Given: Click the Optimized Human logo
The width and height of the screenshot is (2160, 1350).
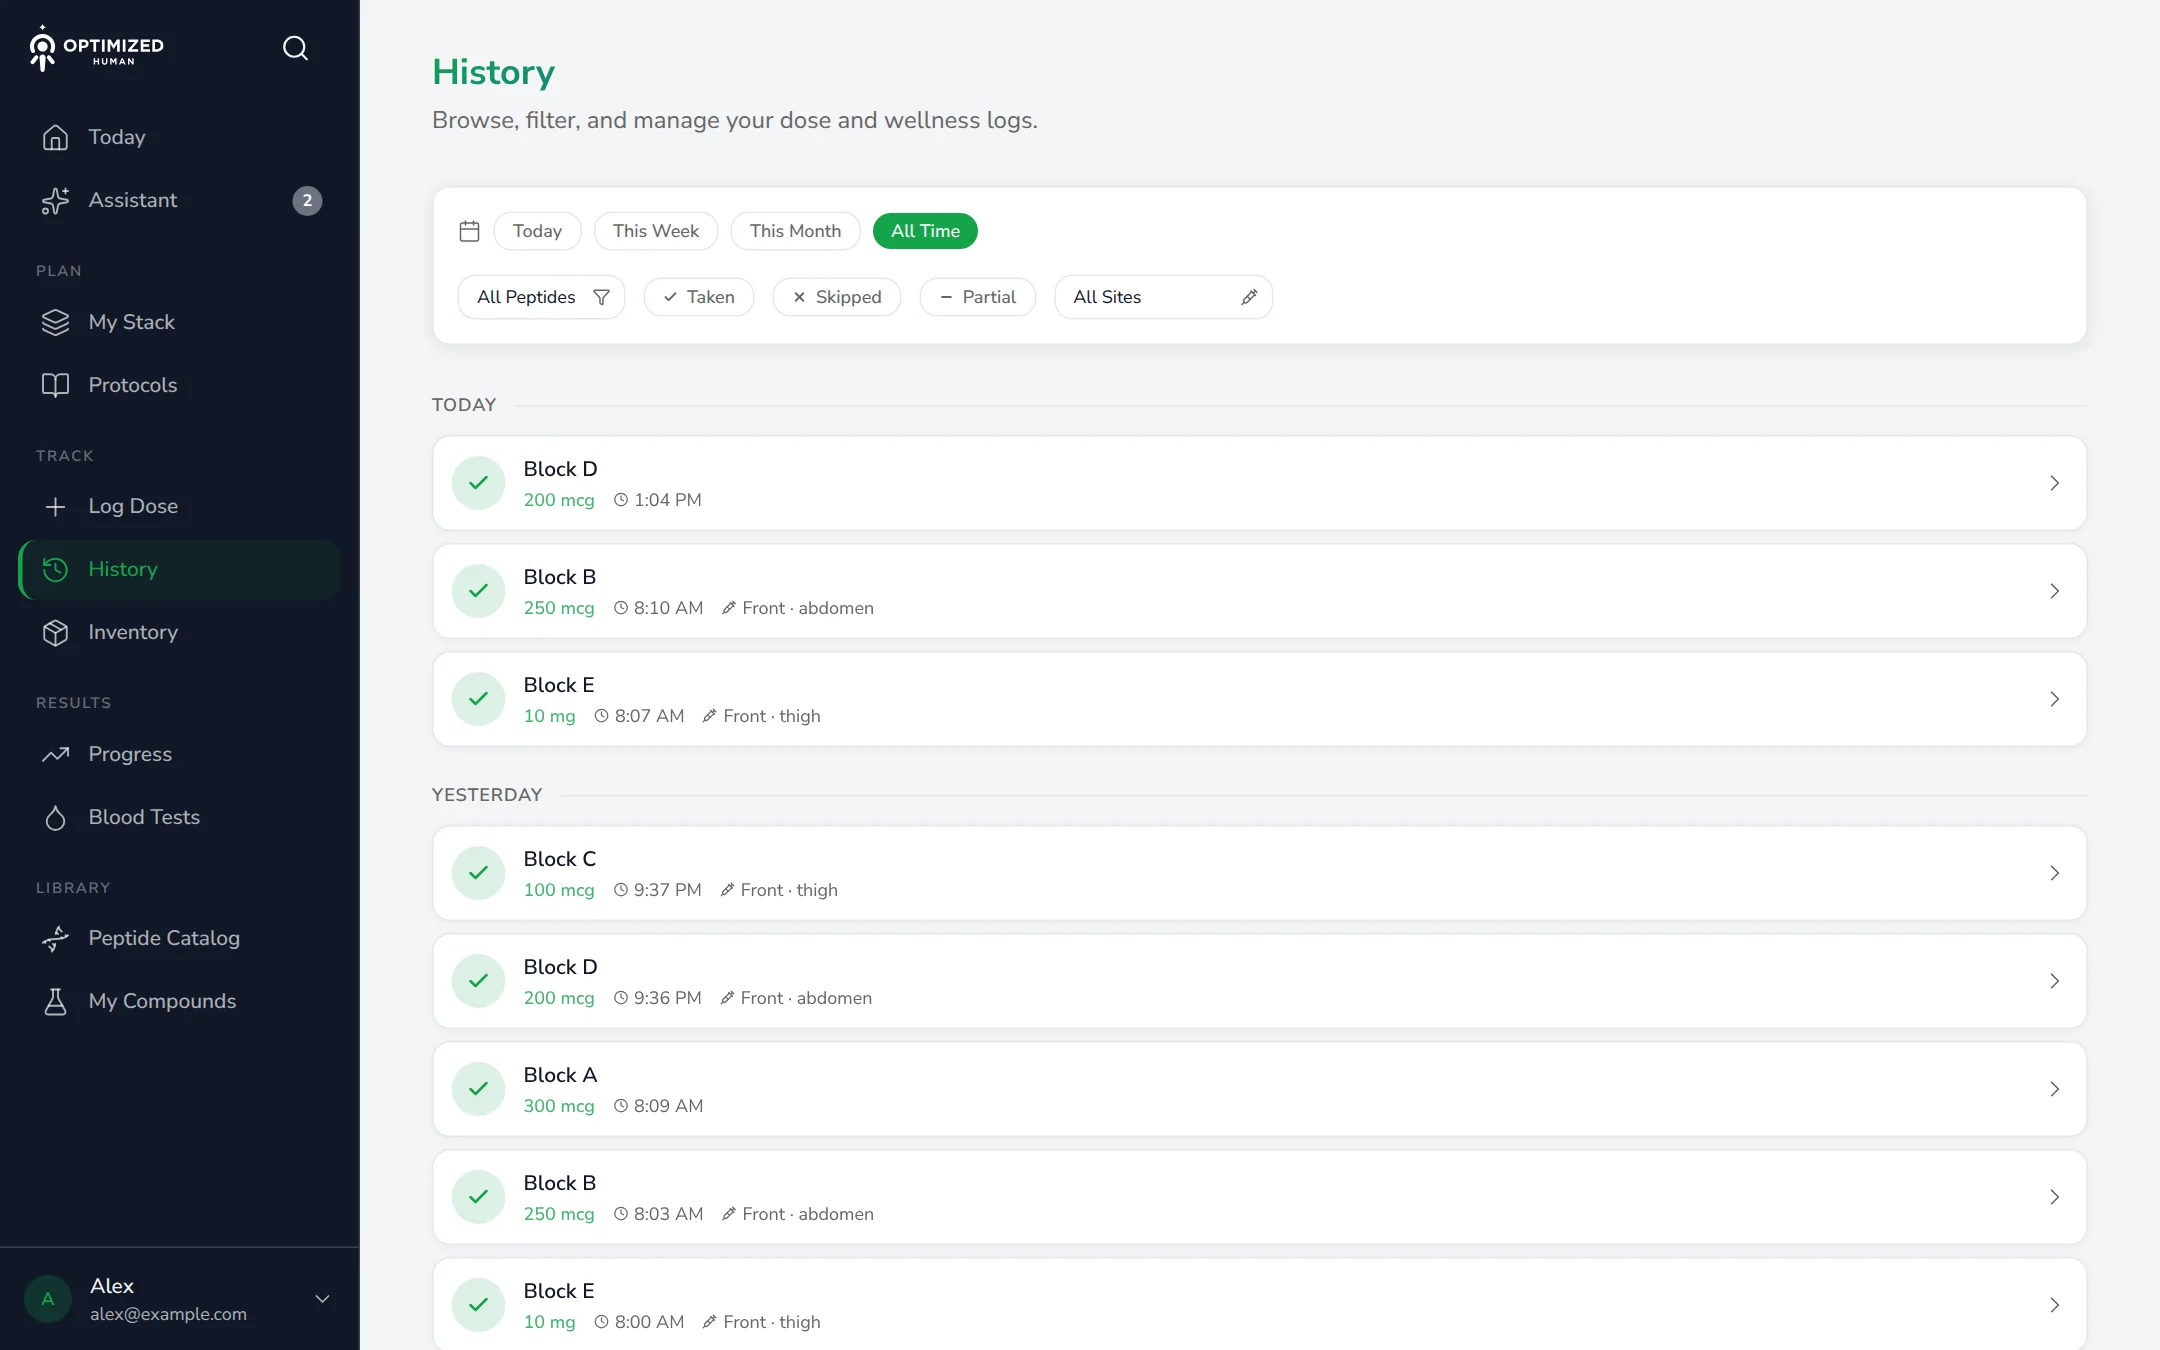Looking at the screenshot, I should click(96, 48).
